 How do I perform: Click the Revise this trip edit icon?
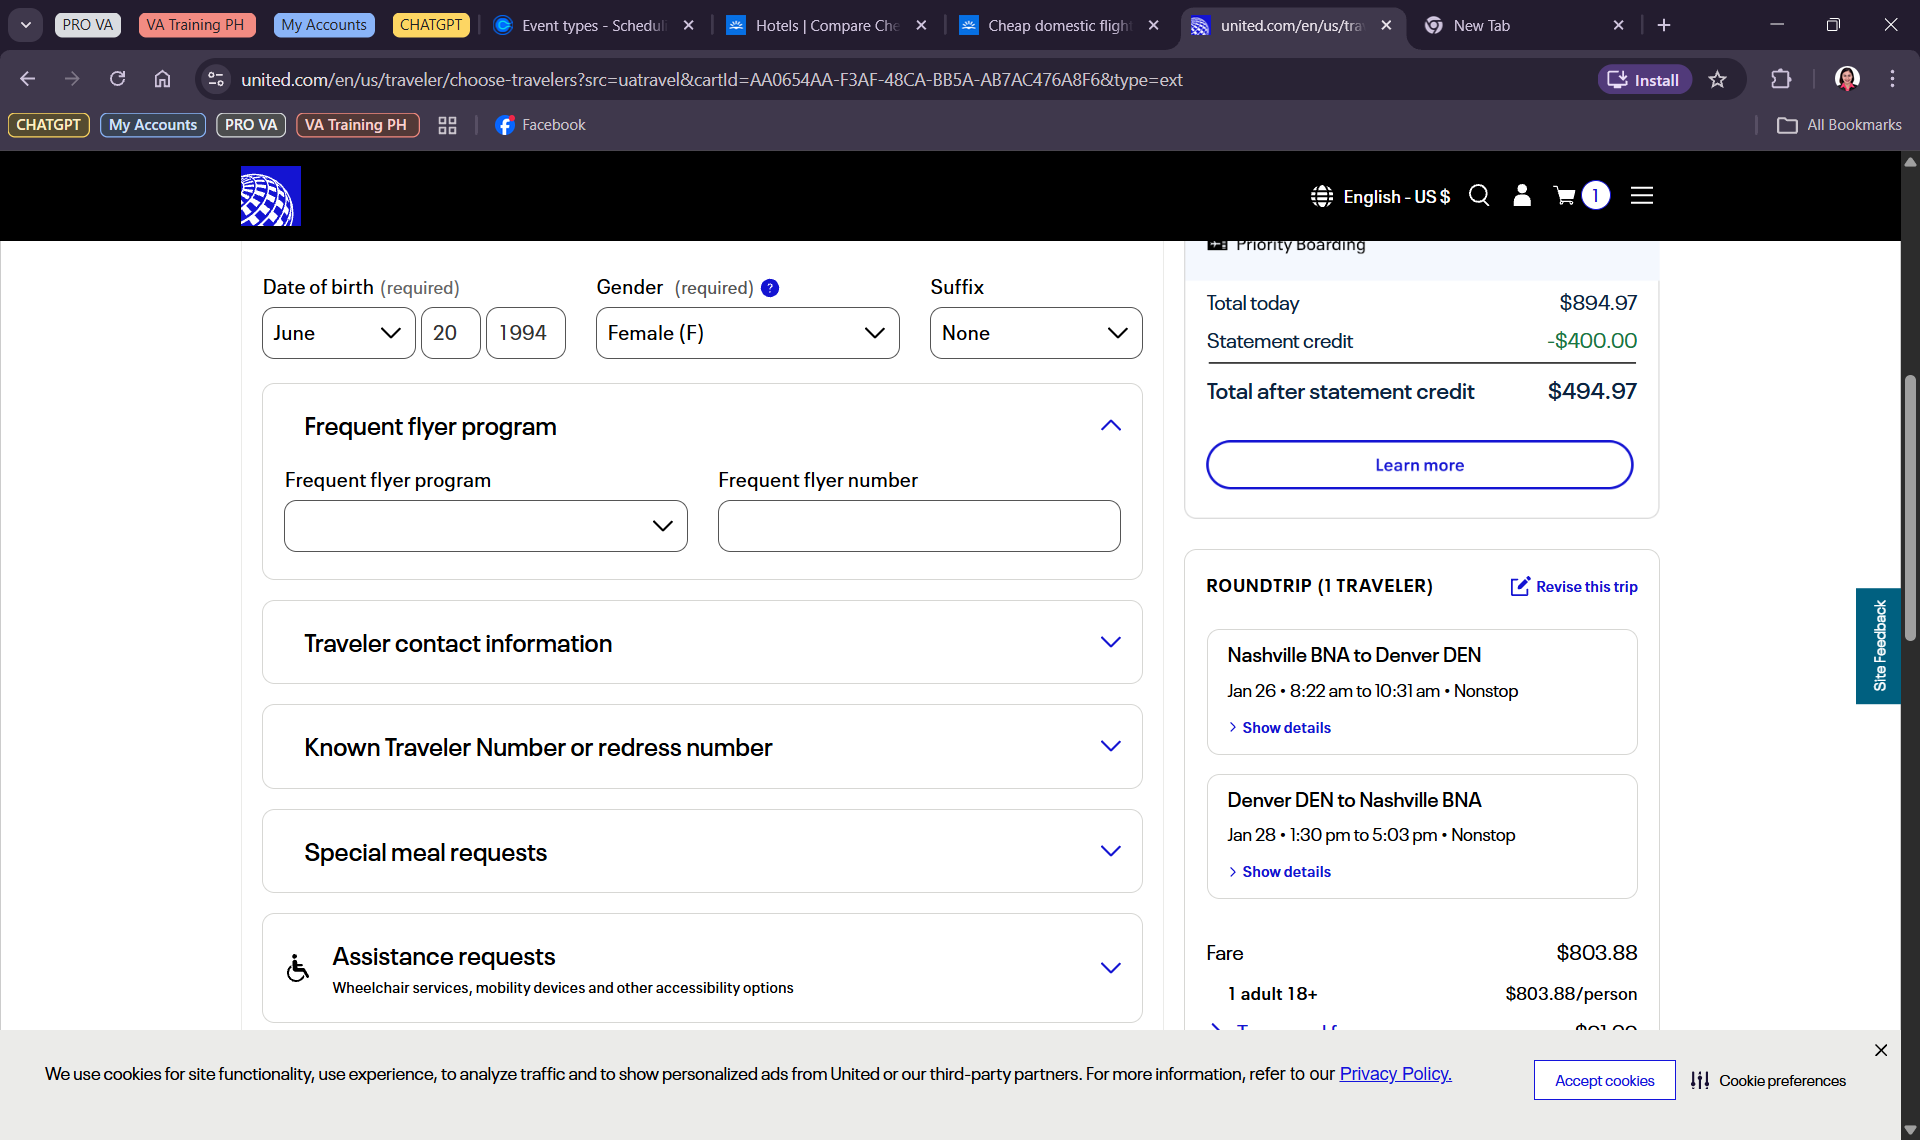[x=1520, y=587]
